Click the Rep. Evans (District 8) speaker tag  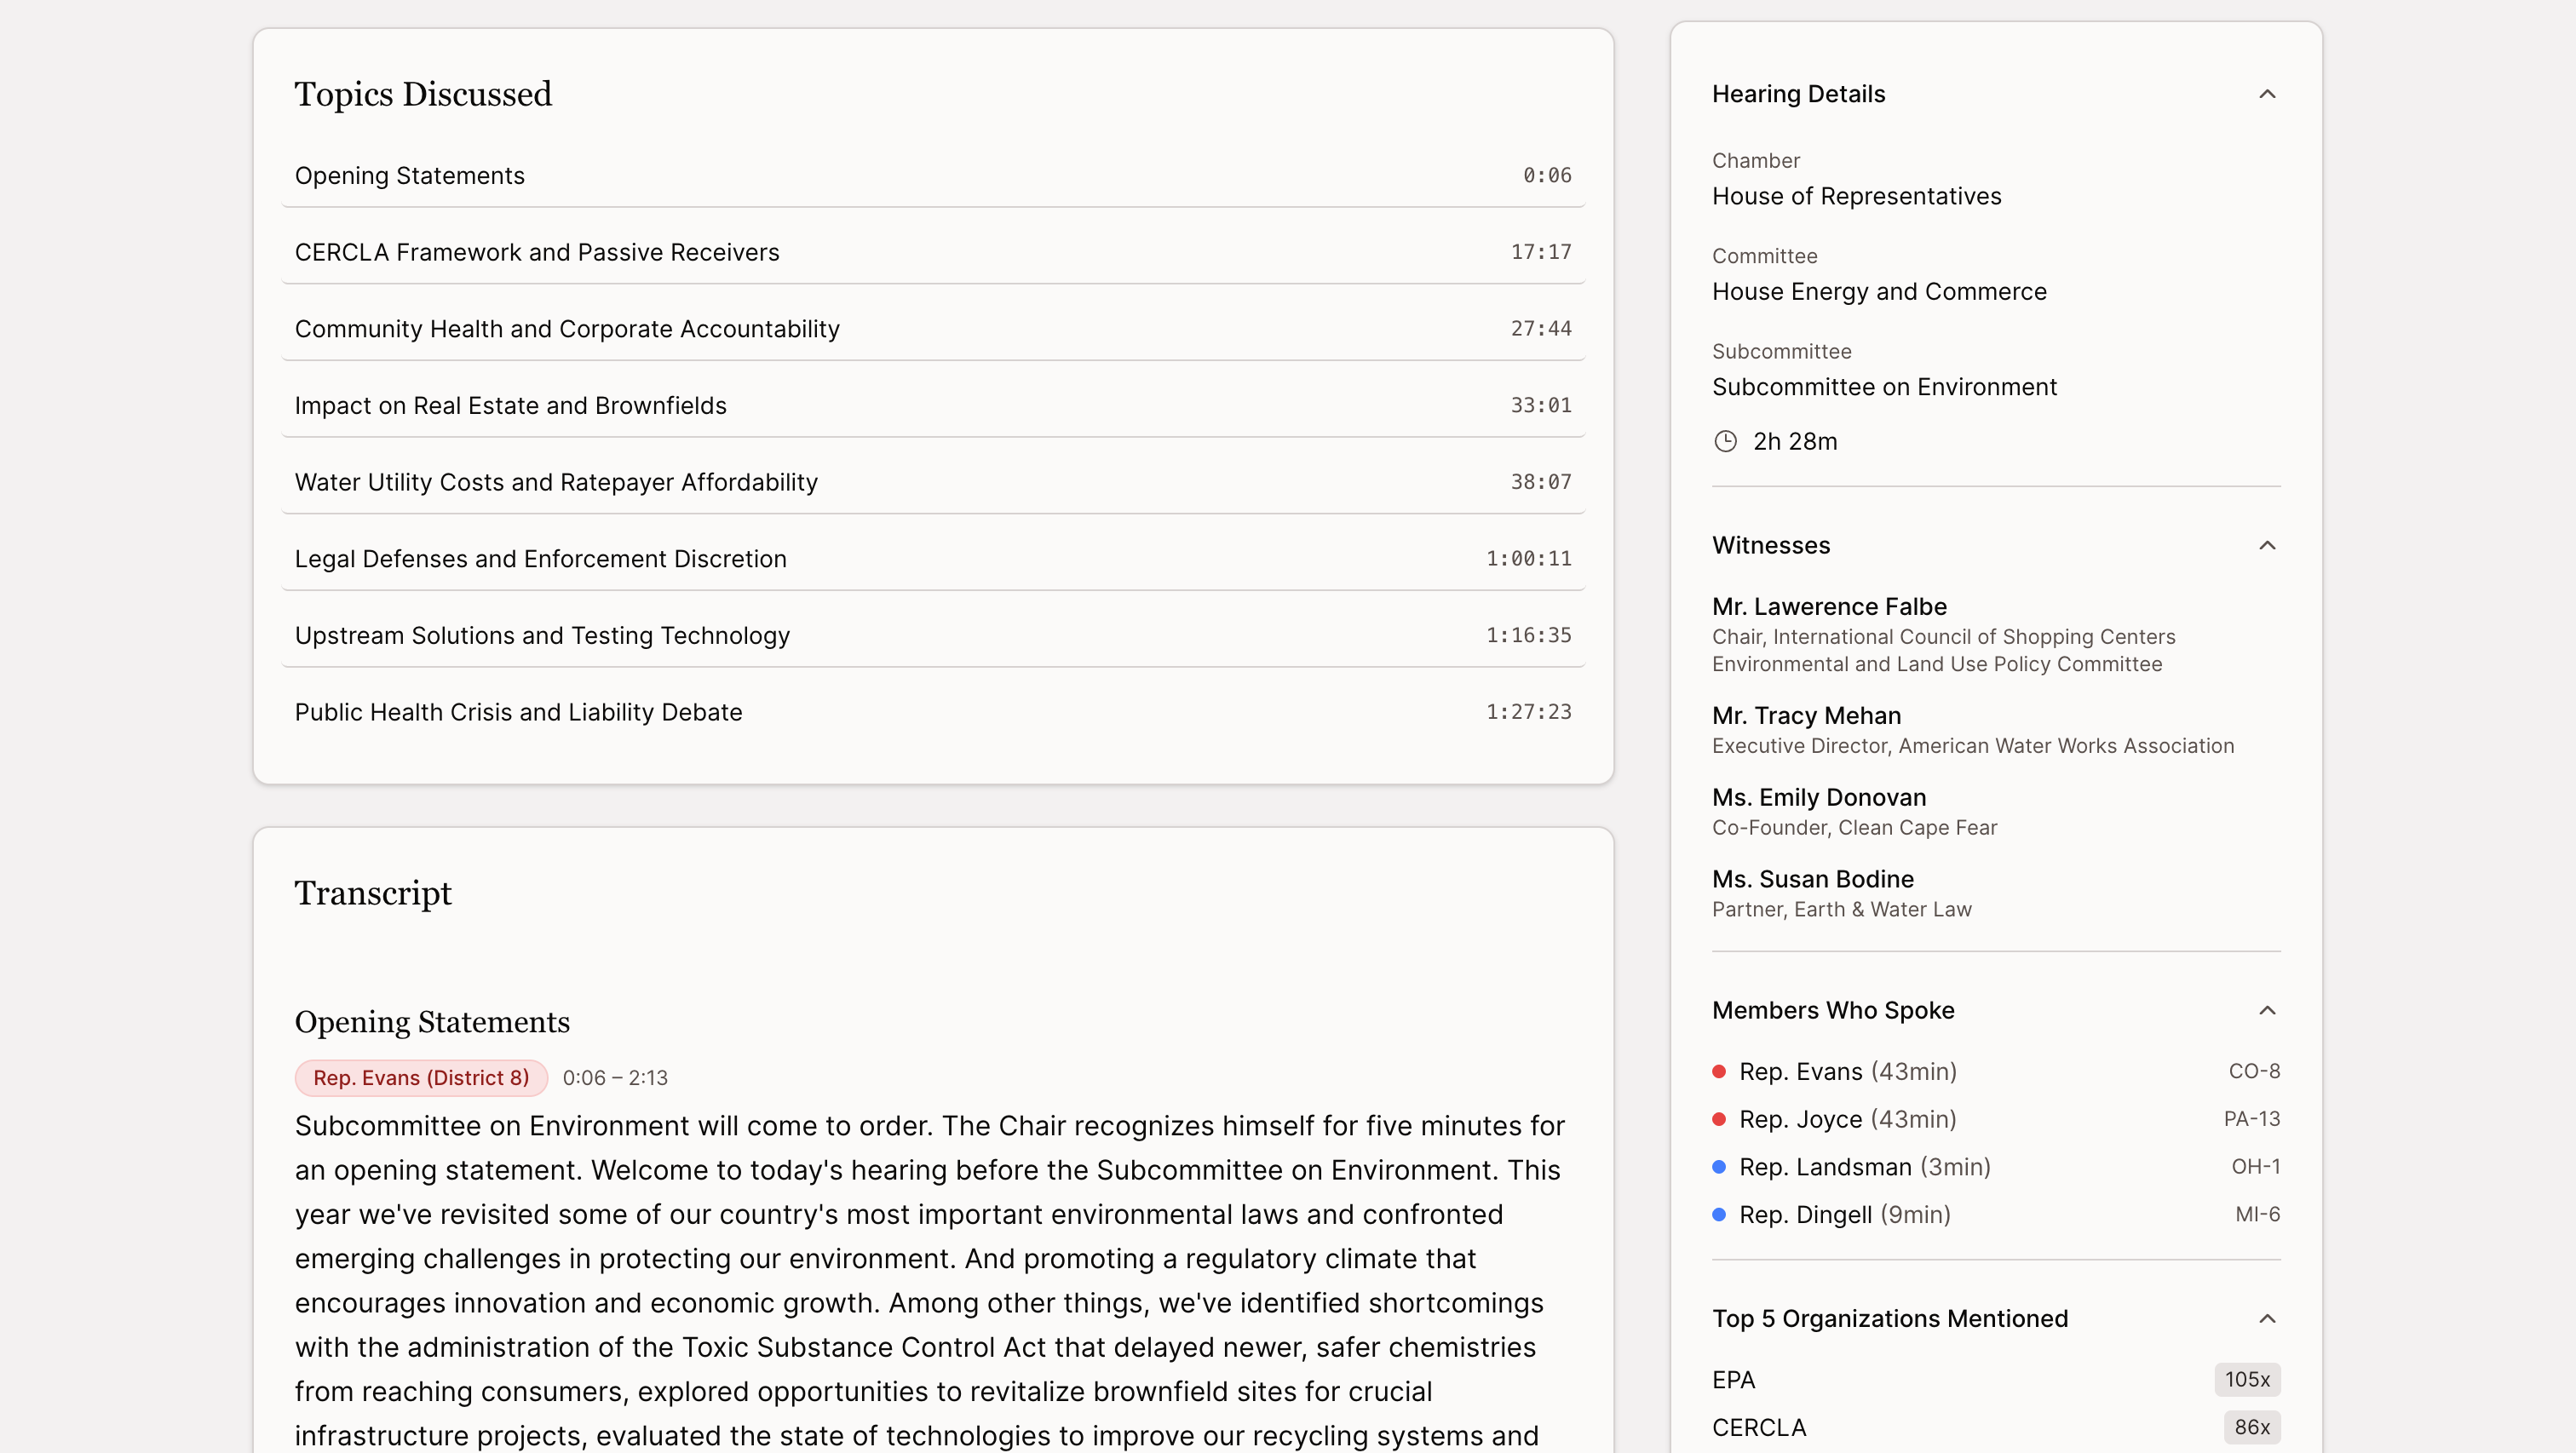[421, 1077]
